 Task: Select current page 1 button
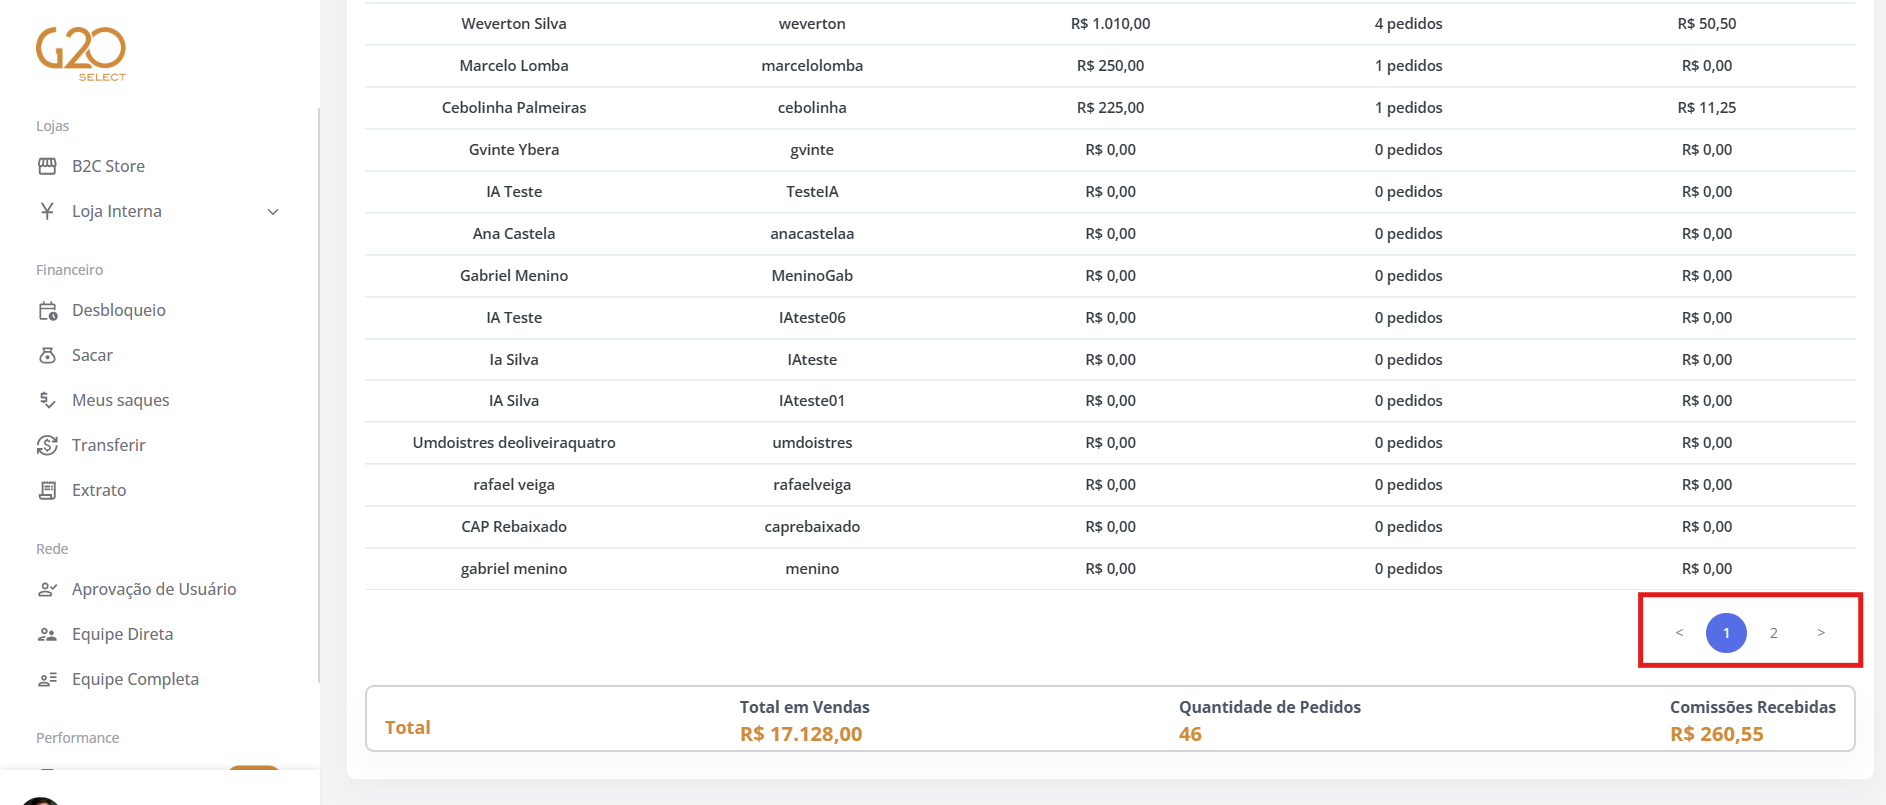[x=1726, y=633]
